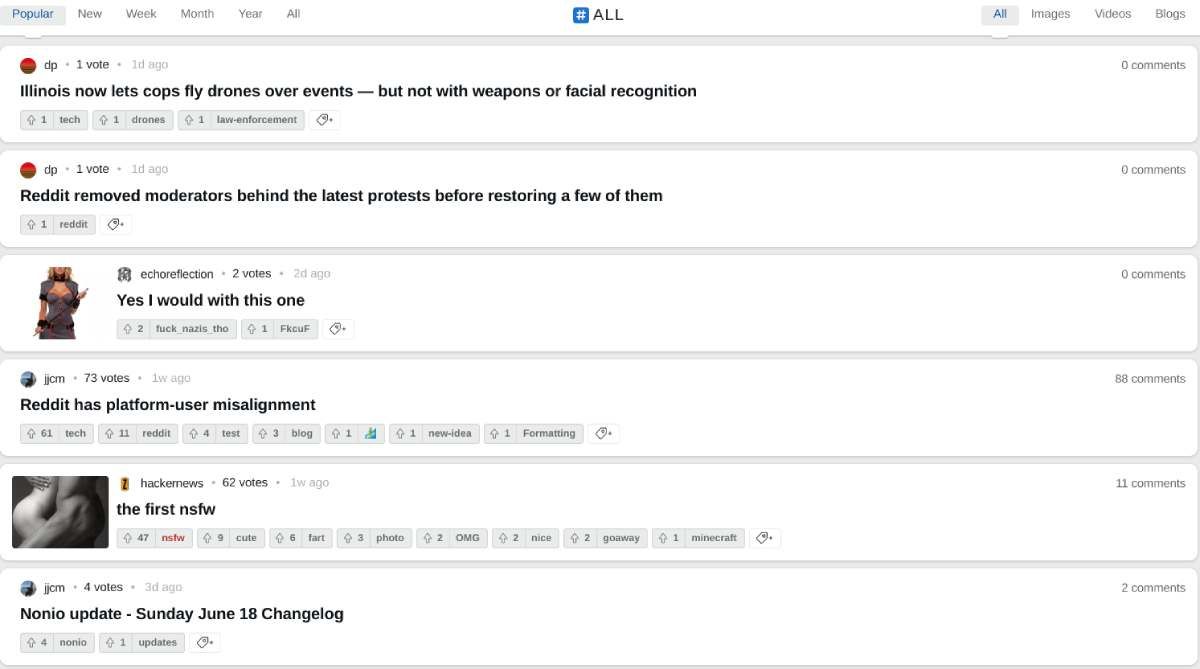Upvote the blog tag
Image resolution: width=1200 pixels, height=669 pixels.
[x=268, y=433]
